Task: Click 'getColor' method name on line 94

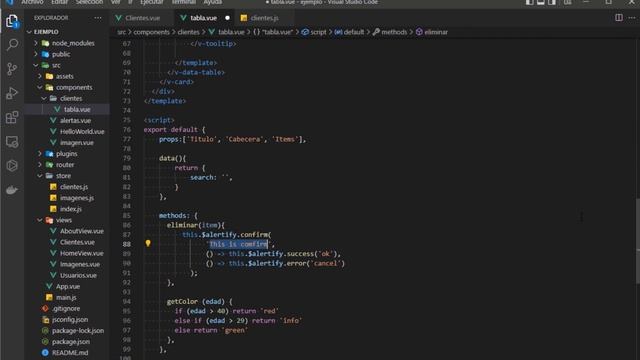Action: (x=182, y=302)
